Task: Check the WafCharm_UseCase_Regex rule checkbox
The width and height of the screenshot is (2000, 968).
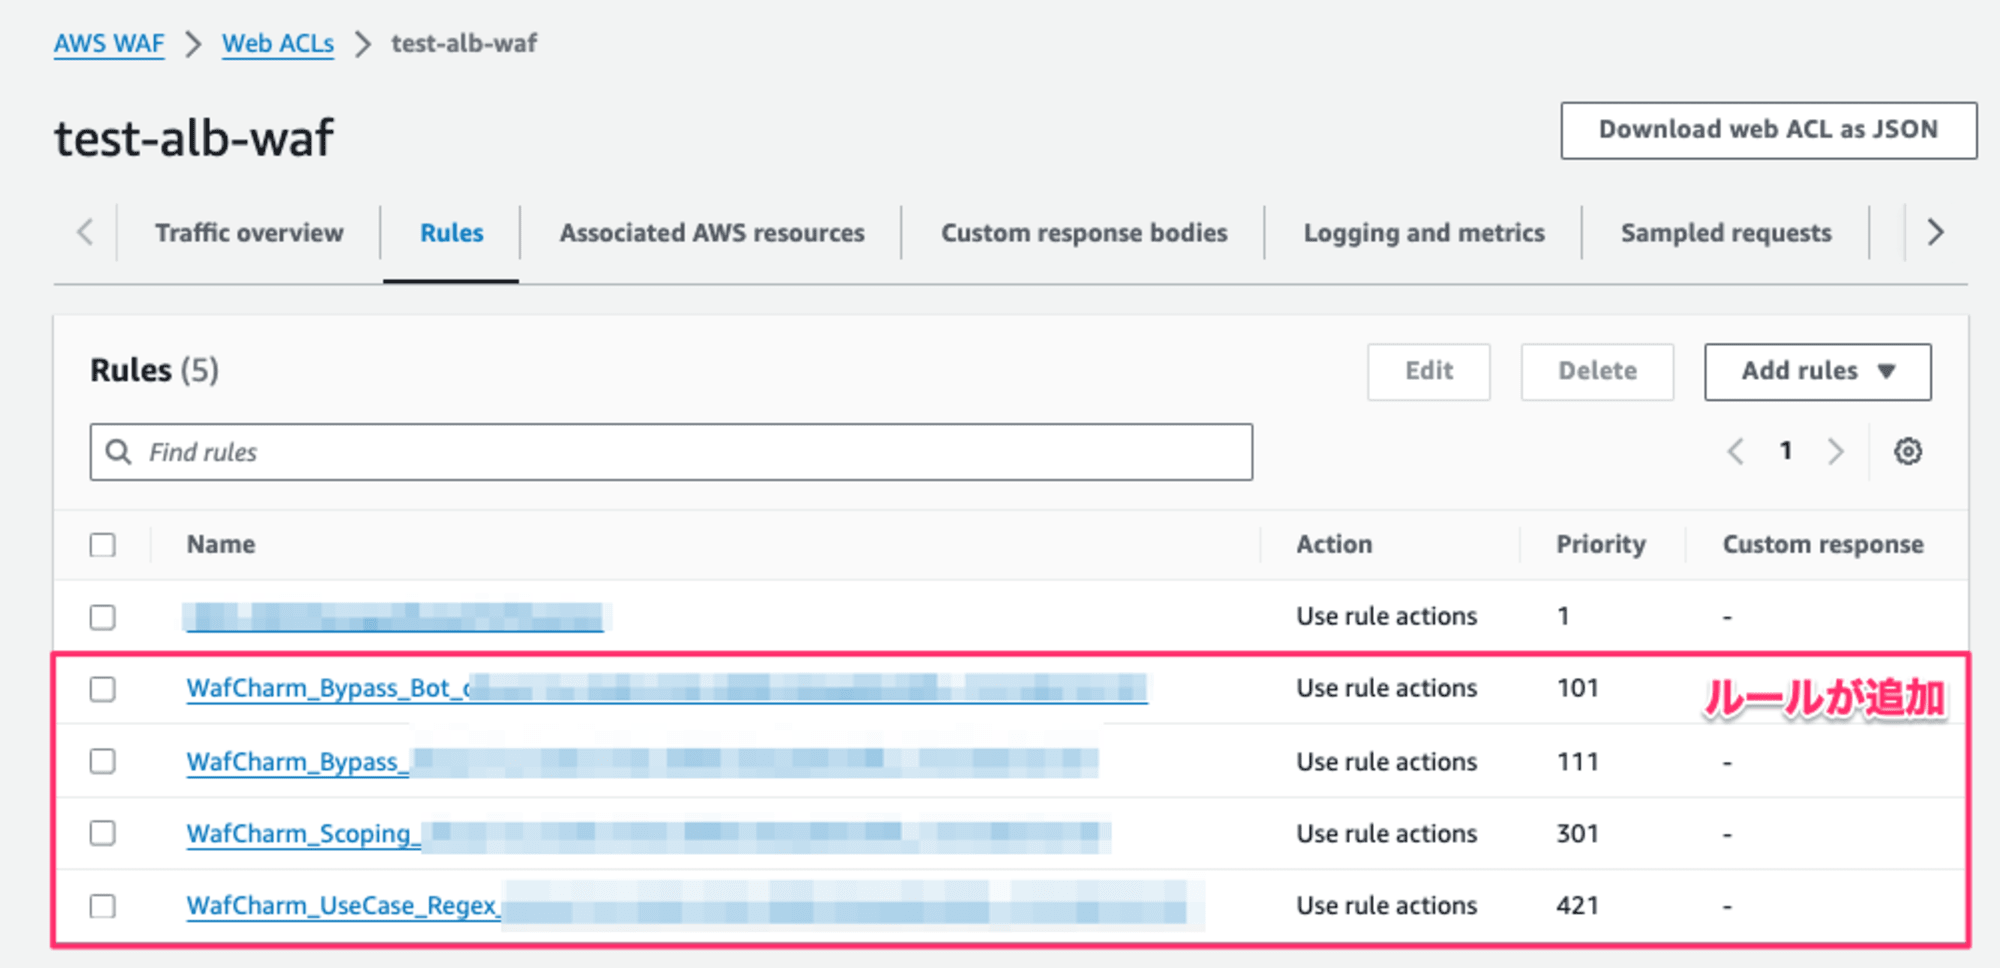Action: click(x=102, y=906)
